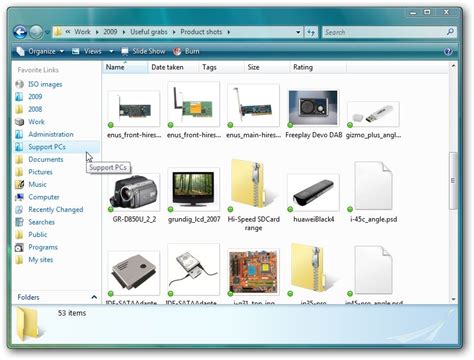474x360 pixels.
Task: Select Product shots in breadcrumb
Action: [201, 32]
